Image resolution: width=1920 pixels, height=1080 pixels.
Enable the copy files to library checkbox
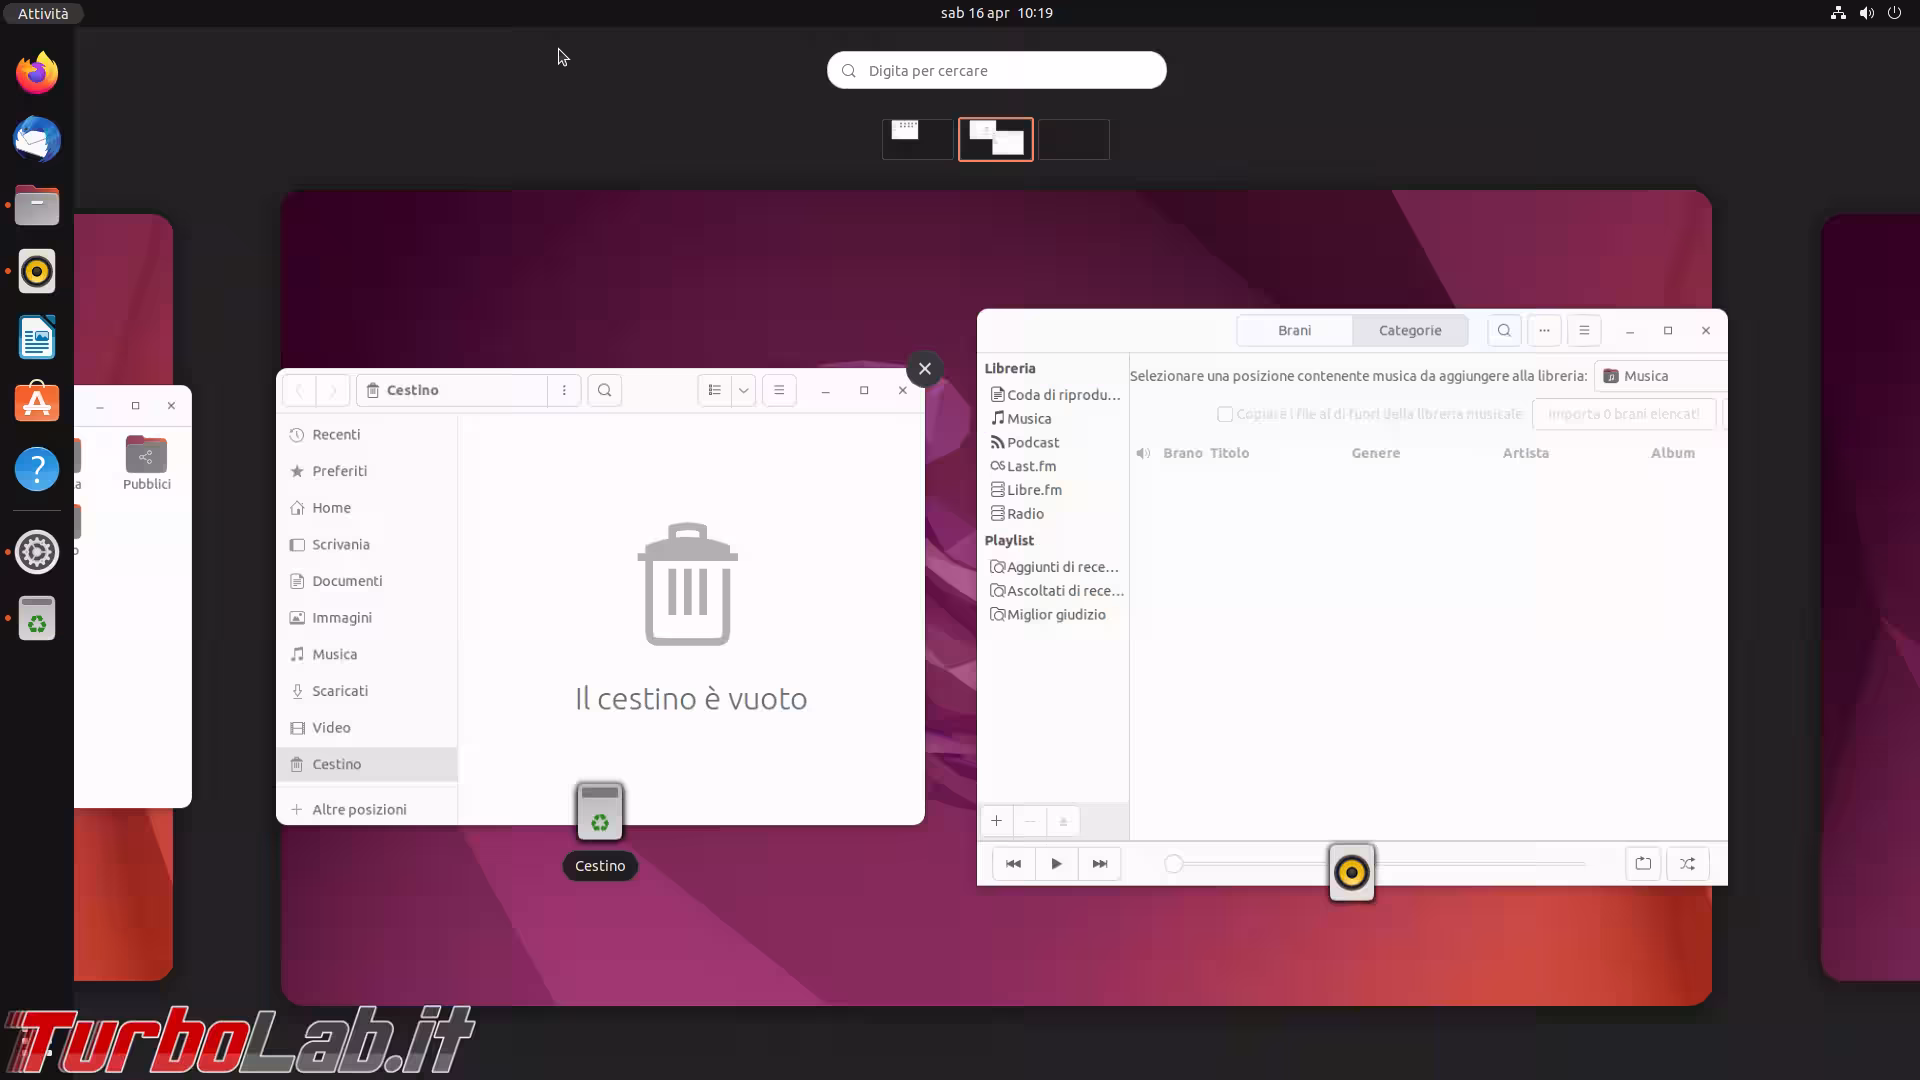tap(1225, 414)
